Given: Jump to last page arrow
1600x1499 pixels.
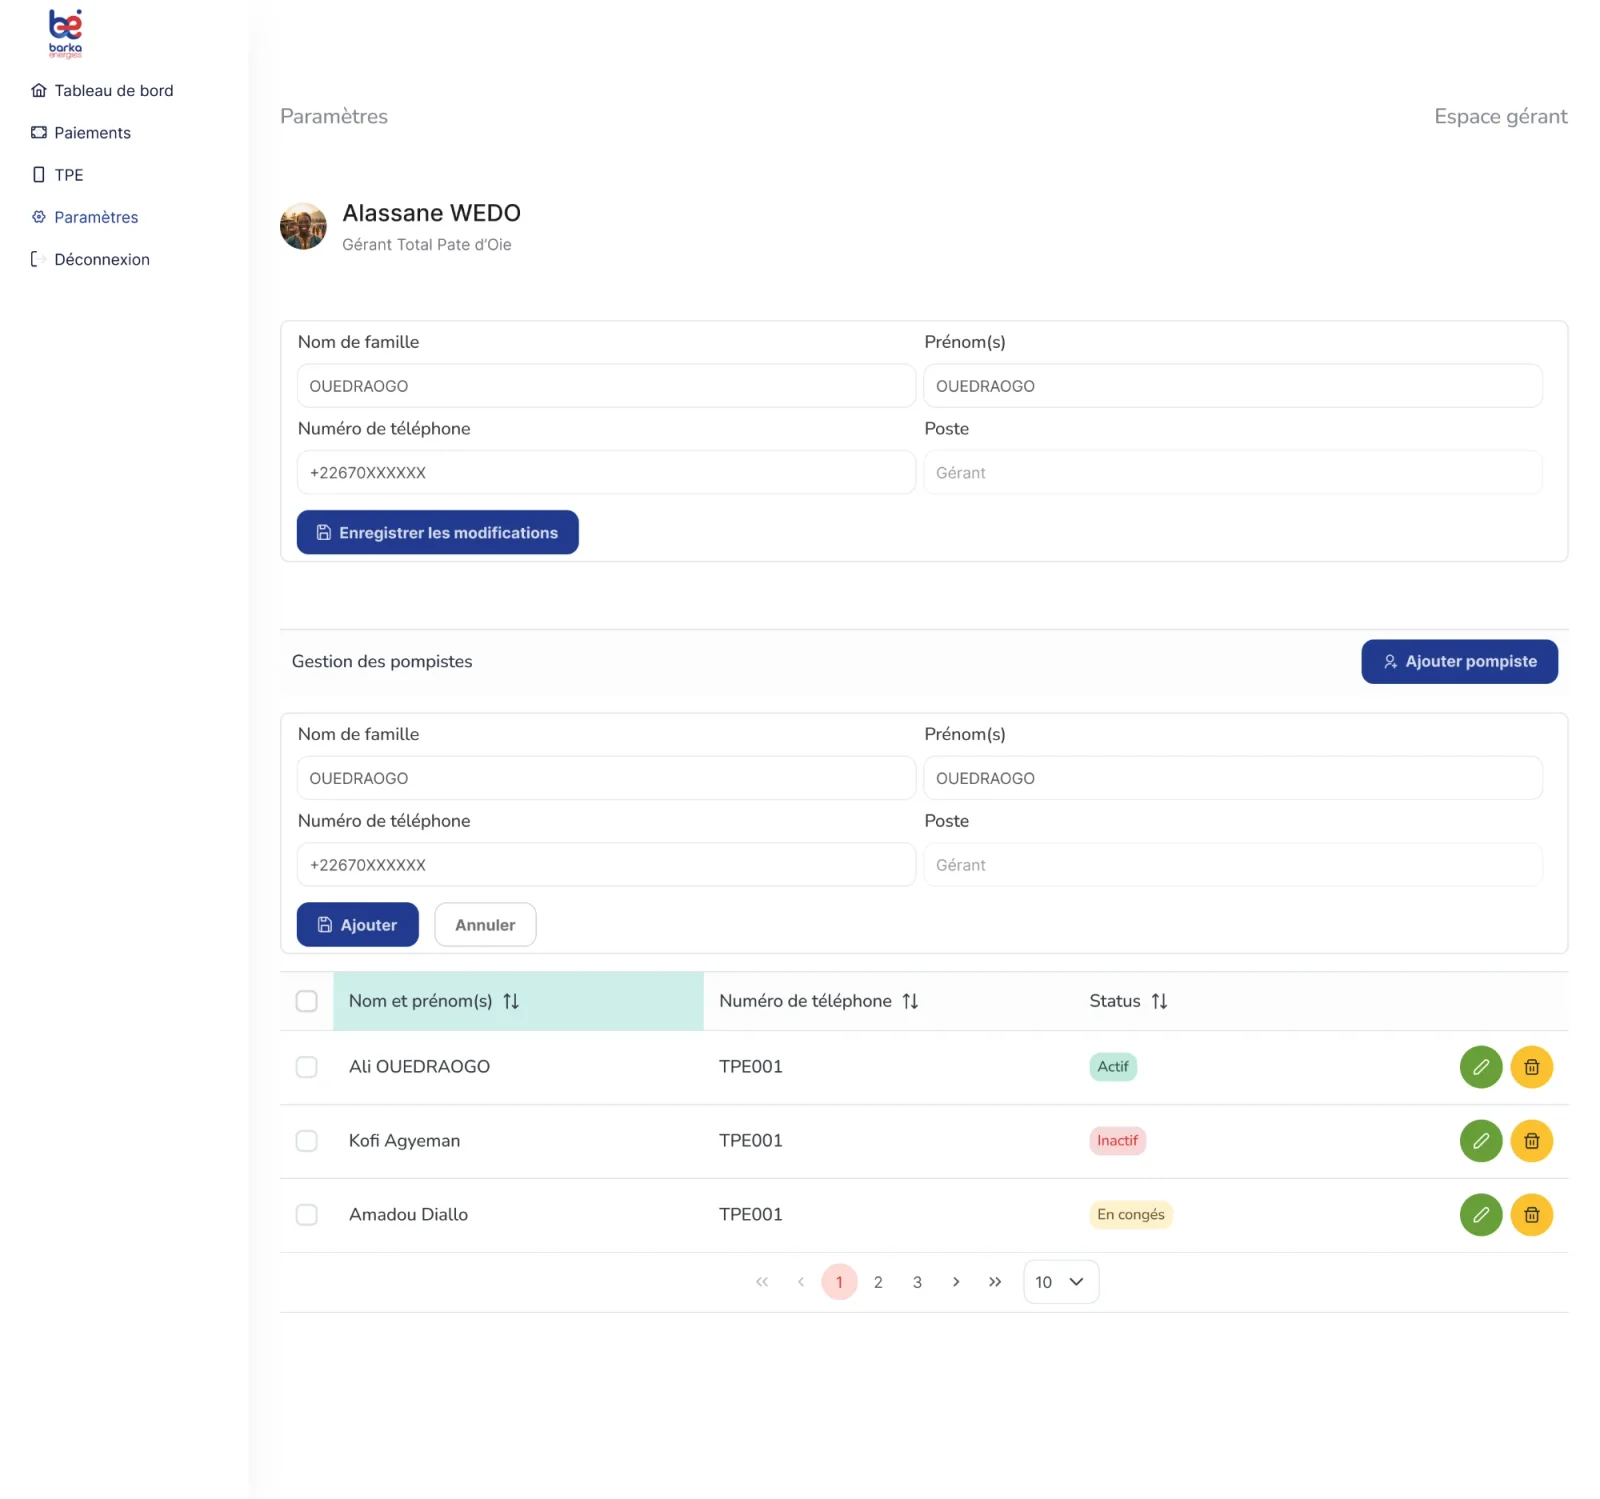Looking at the screenshot, I should 995,1282.
